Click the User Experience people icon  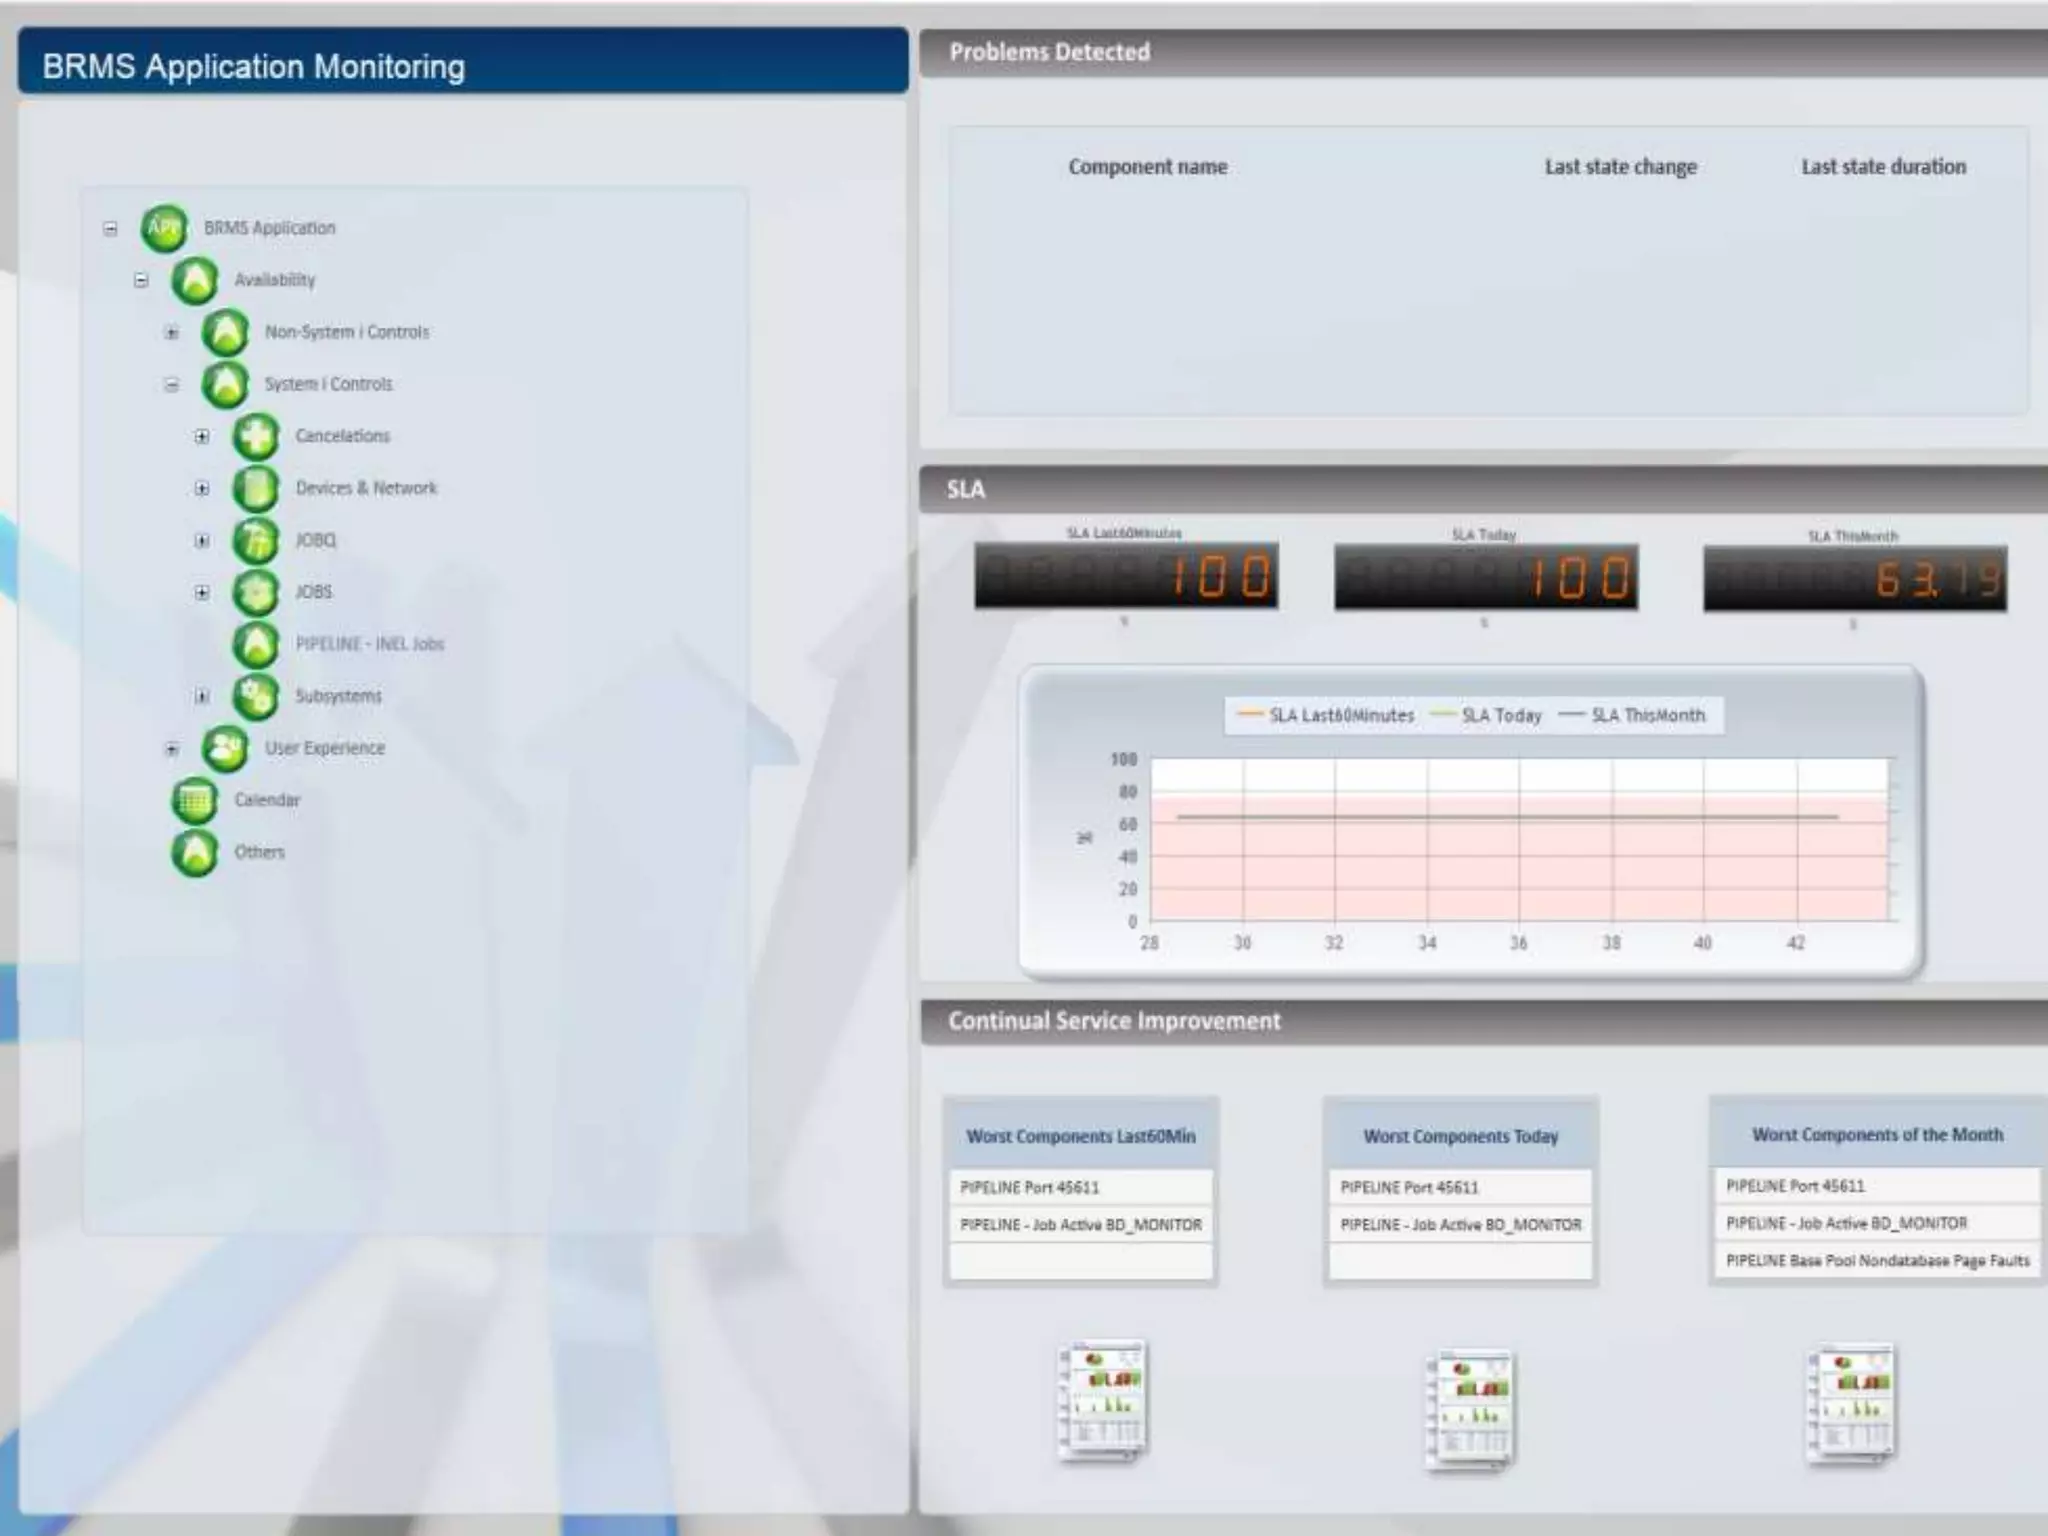[x=225, y=749]
